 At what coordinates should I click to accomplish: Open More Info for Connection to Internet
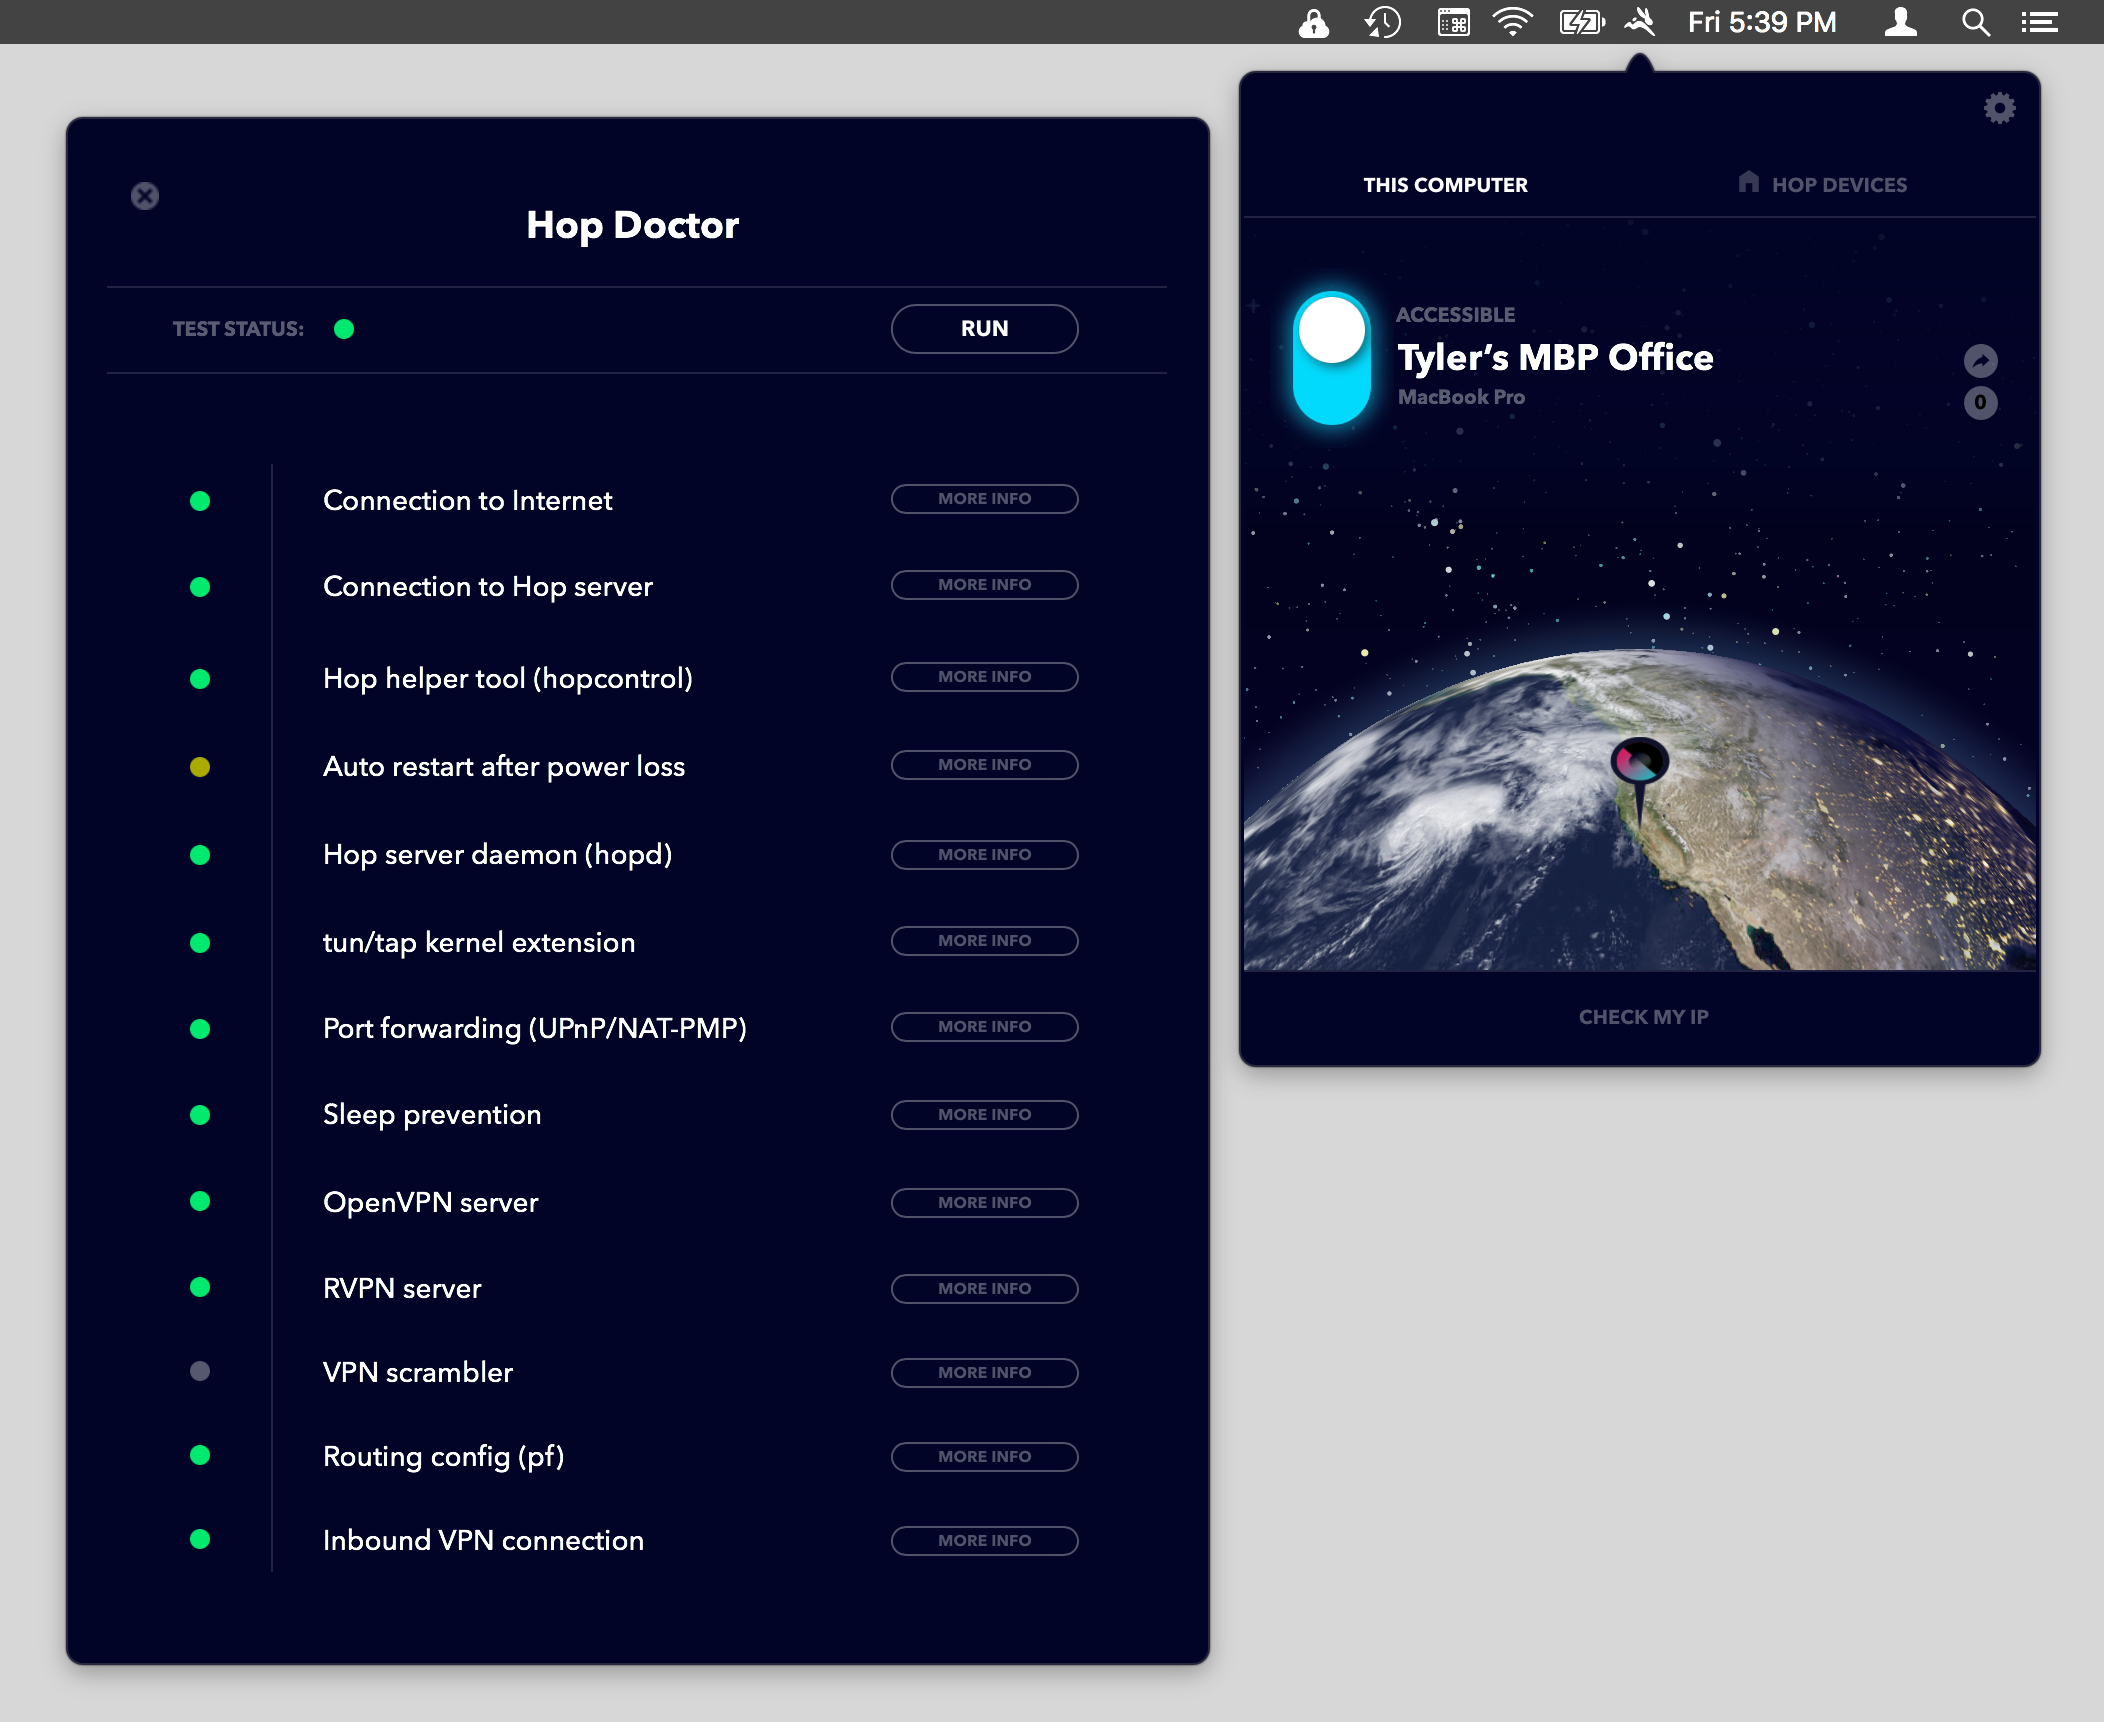[x=984, y=499]
